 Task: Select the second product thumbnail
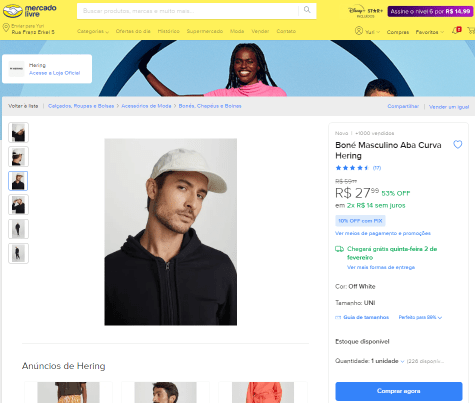pyautogui.click(x=18, y=157)
